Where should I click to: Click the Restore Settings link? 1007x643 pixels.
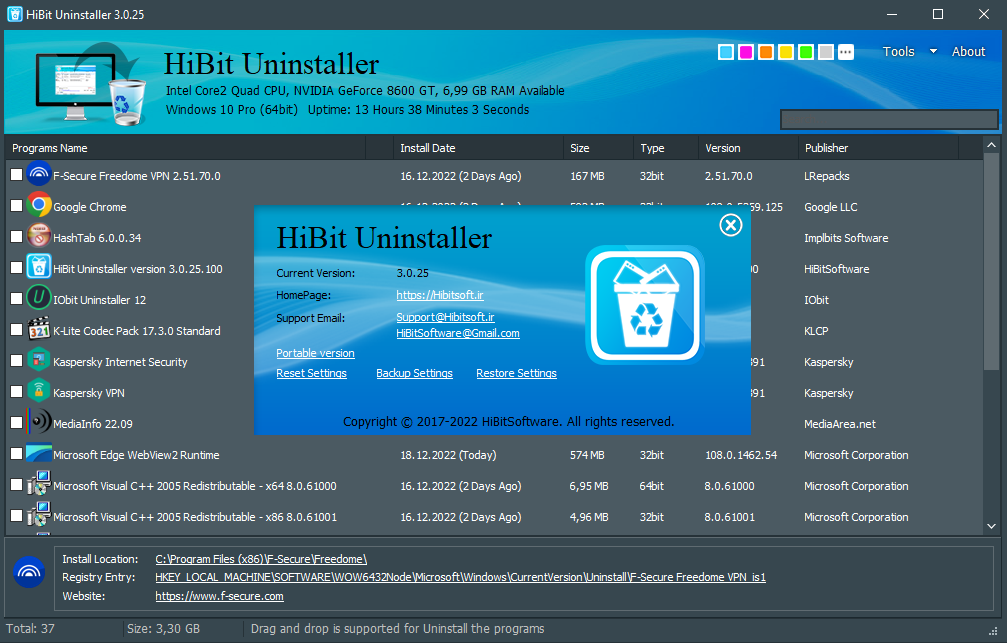tap(516, 373)
